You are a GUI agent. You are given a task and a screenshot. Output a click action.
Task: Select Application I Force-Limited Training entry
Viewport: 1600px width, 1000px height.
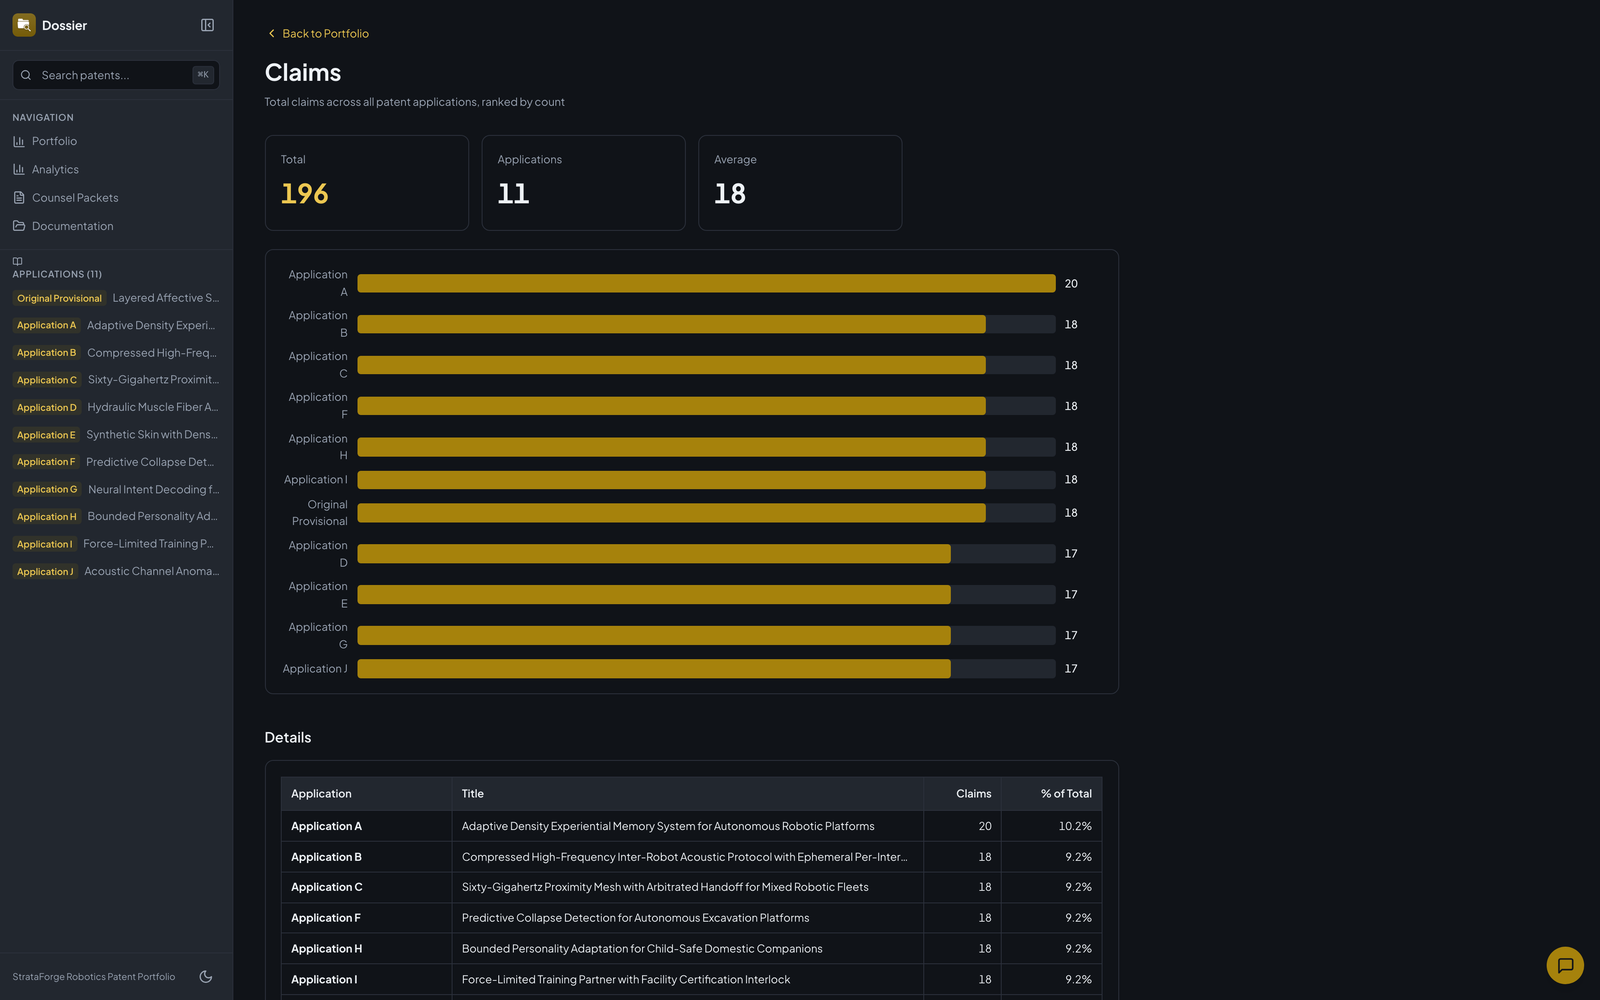coord(116,544)
